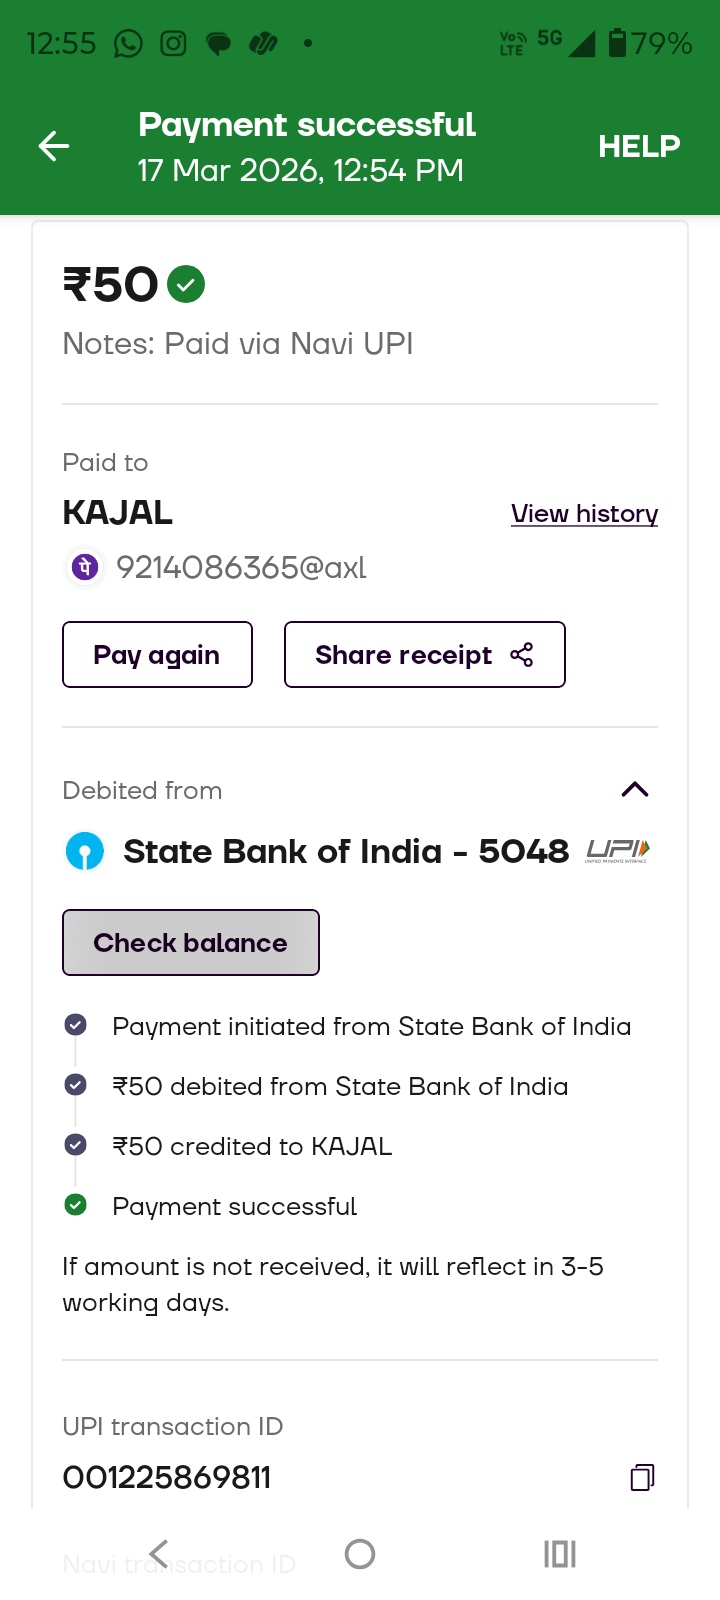Screen dimensions: 720x1600
Task: Tap Share receipt button
Action: (424, 655)
